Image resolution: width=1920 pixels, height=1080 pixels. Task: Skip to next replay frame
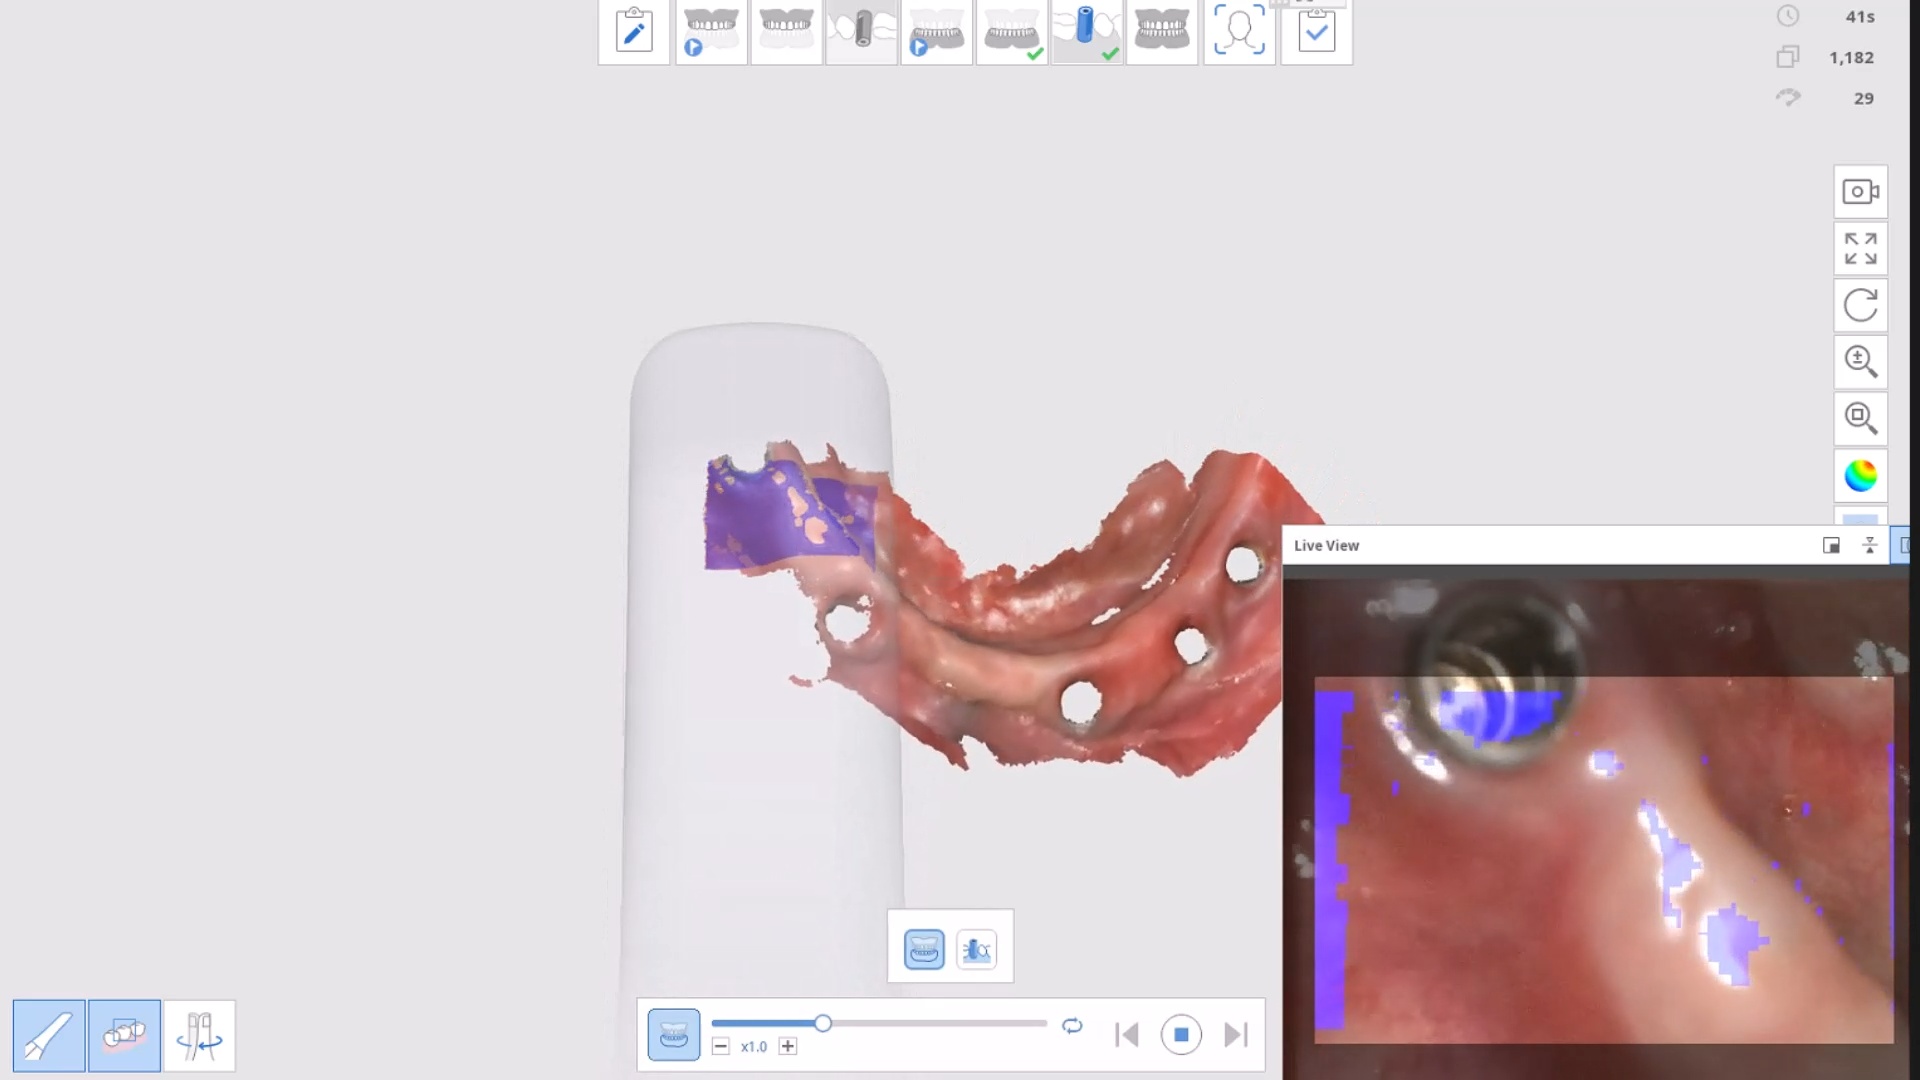[x=1236, y=1035]
